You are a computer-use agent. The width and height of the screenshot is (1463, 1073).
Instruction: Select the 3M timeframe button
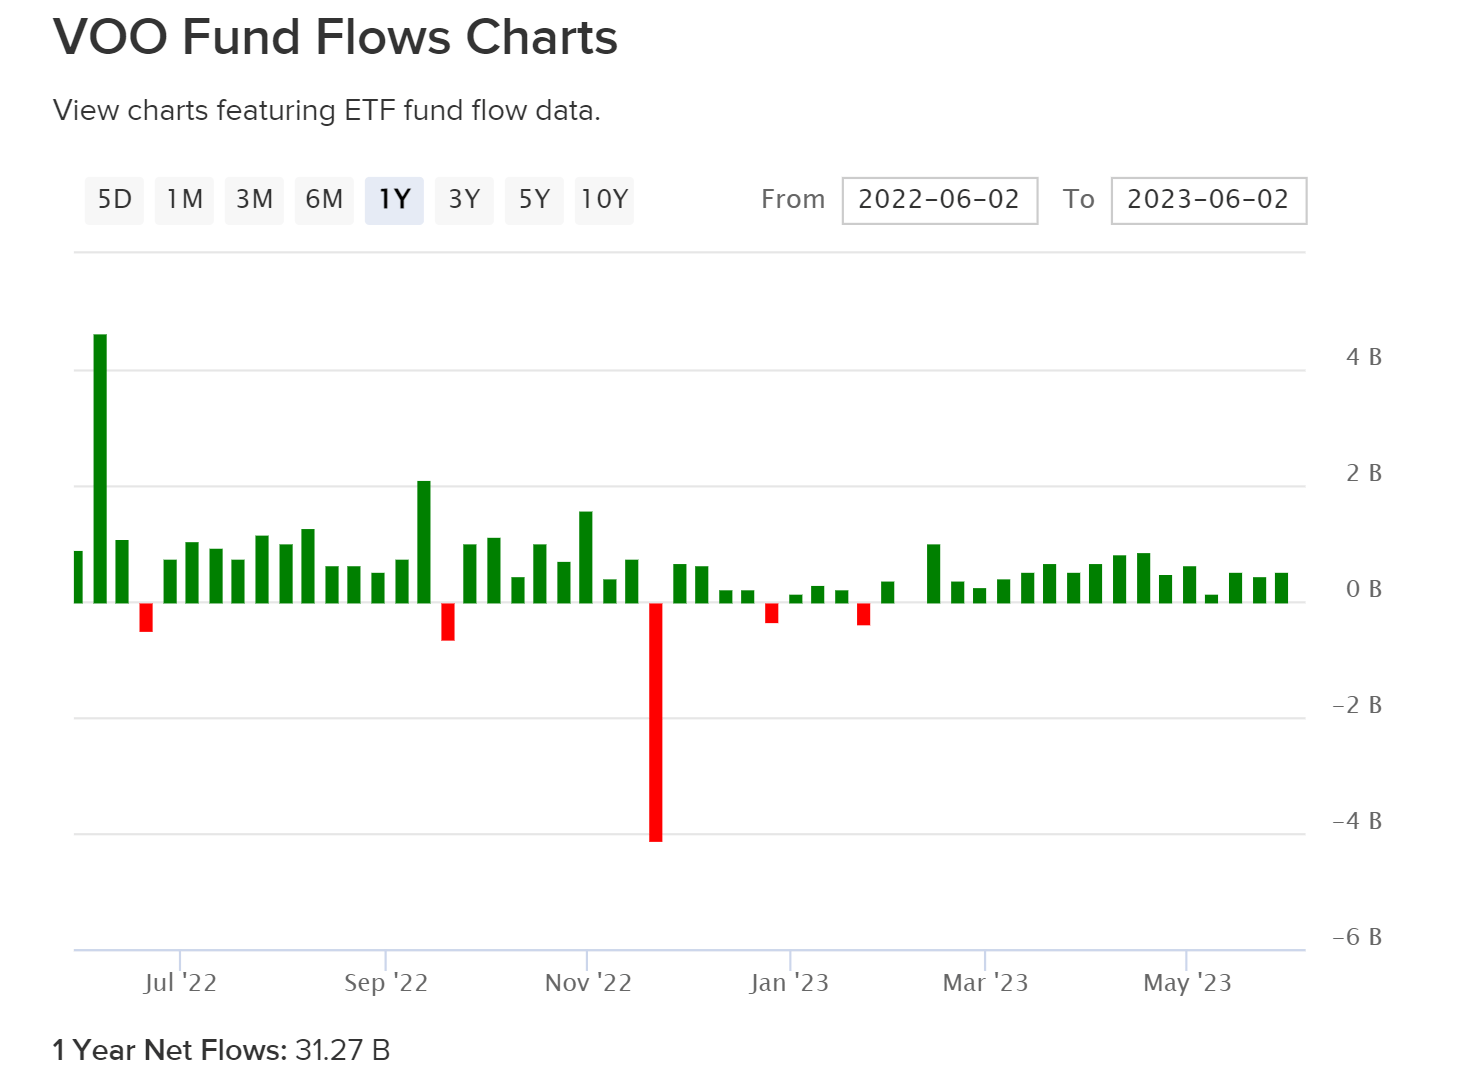(253, 200)
